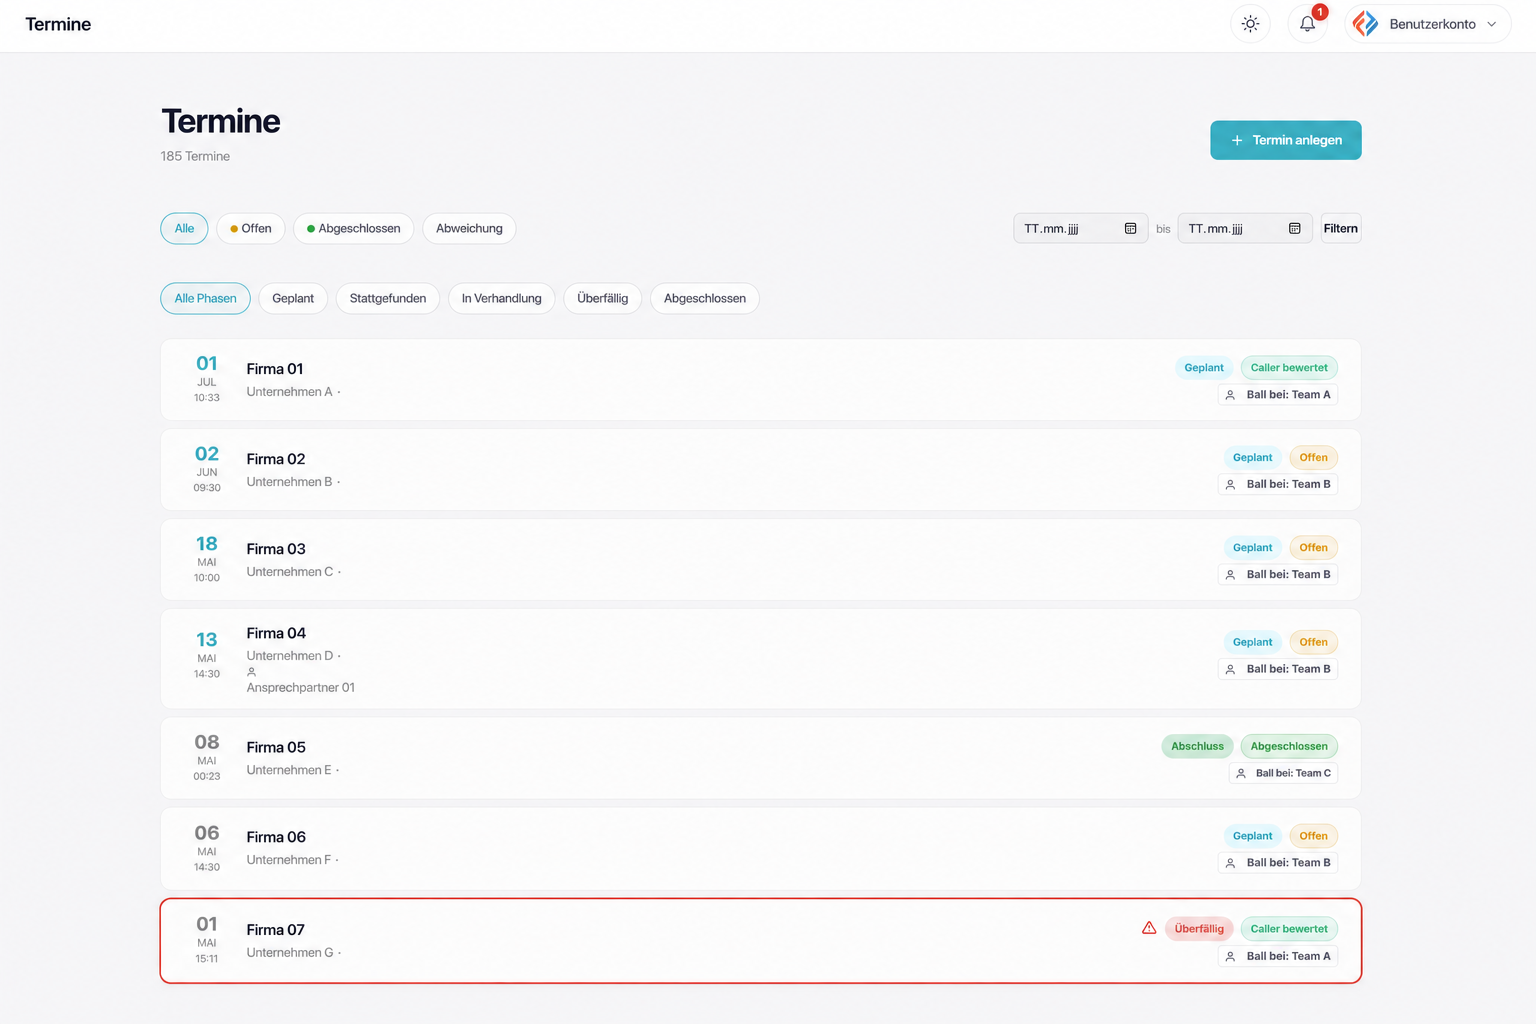
Task: Select the Alle Phasen filter
Action: [205, 298]
